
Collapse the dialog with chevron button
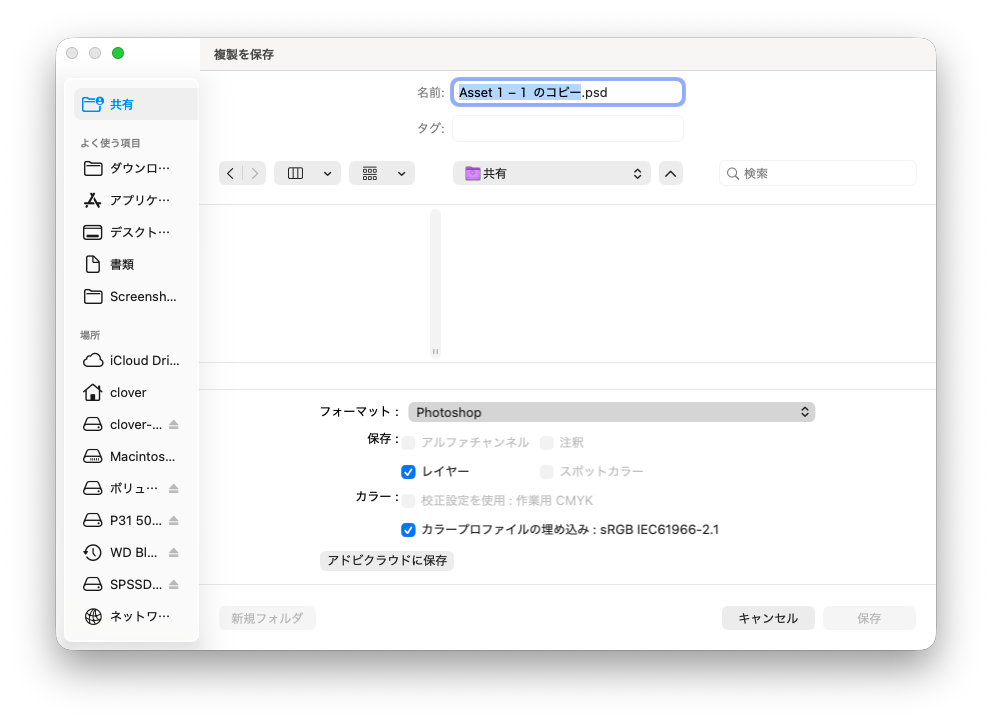[x=671, y=173]
